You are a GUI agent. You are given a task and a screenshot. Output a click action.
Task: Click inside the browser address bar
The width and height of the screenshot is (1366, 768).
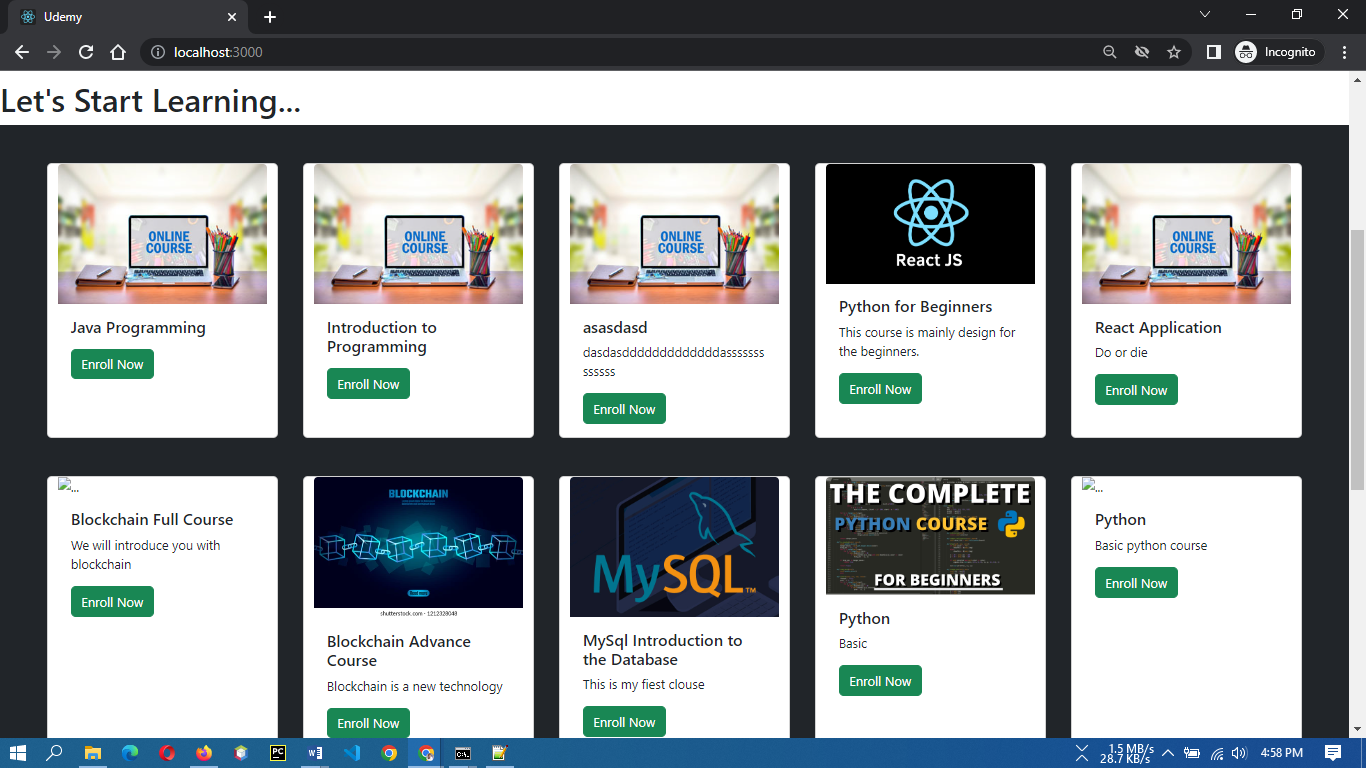[x=600, y=52]
